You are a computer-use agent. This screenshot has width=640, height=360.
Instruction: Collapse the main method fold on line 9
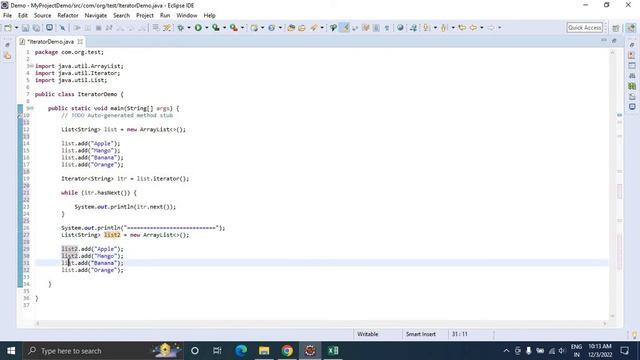tap(31, 108)
